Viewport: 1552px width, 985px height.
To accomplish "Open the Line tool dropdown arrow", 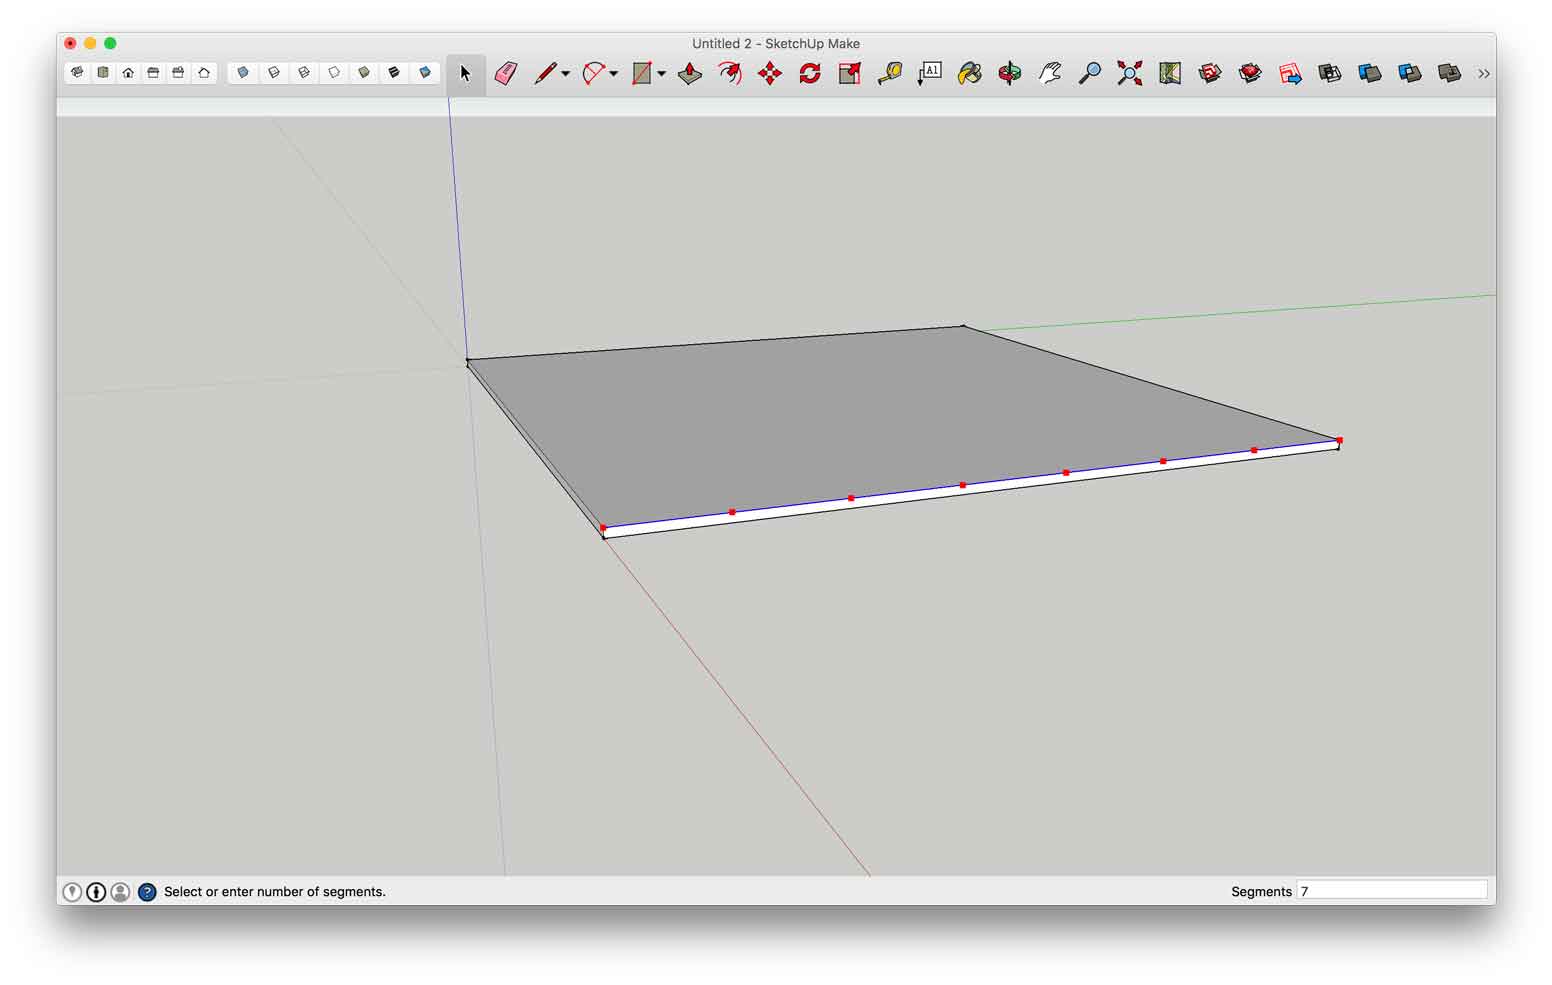I will [566, 74].
